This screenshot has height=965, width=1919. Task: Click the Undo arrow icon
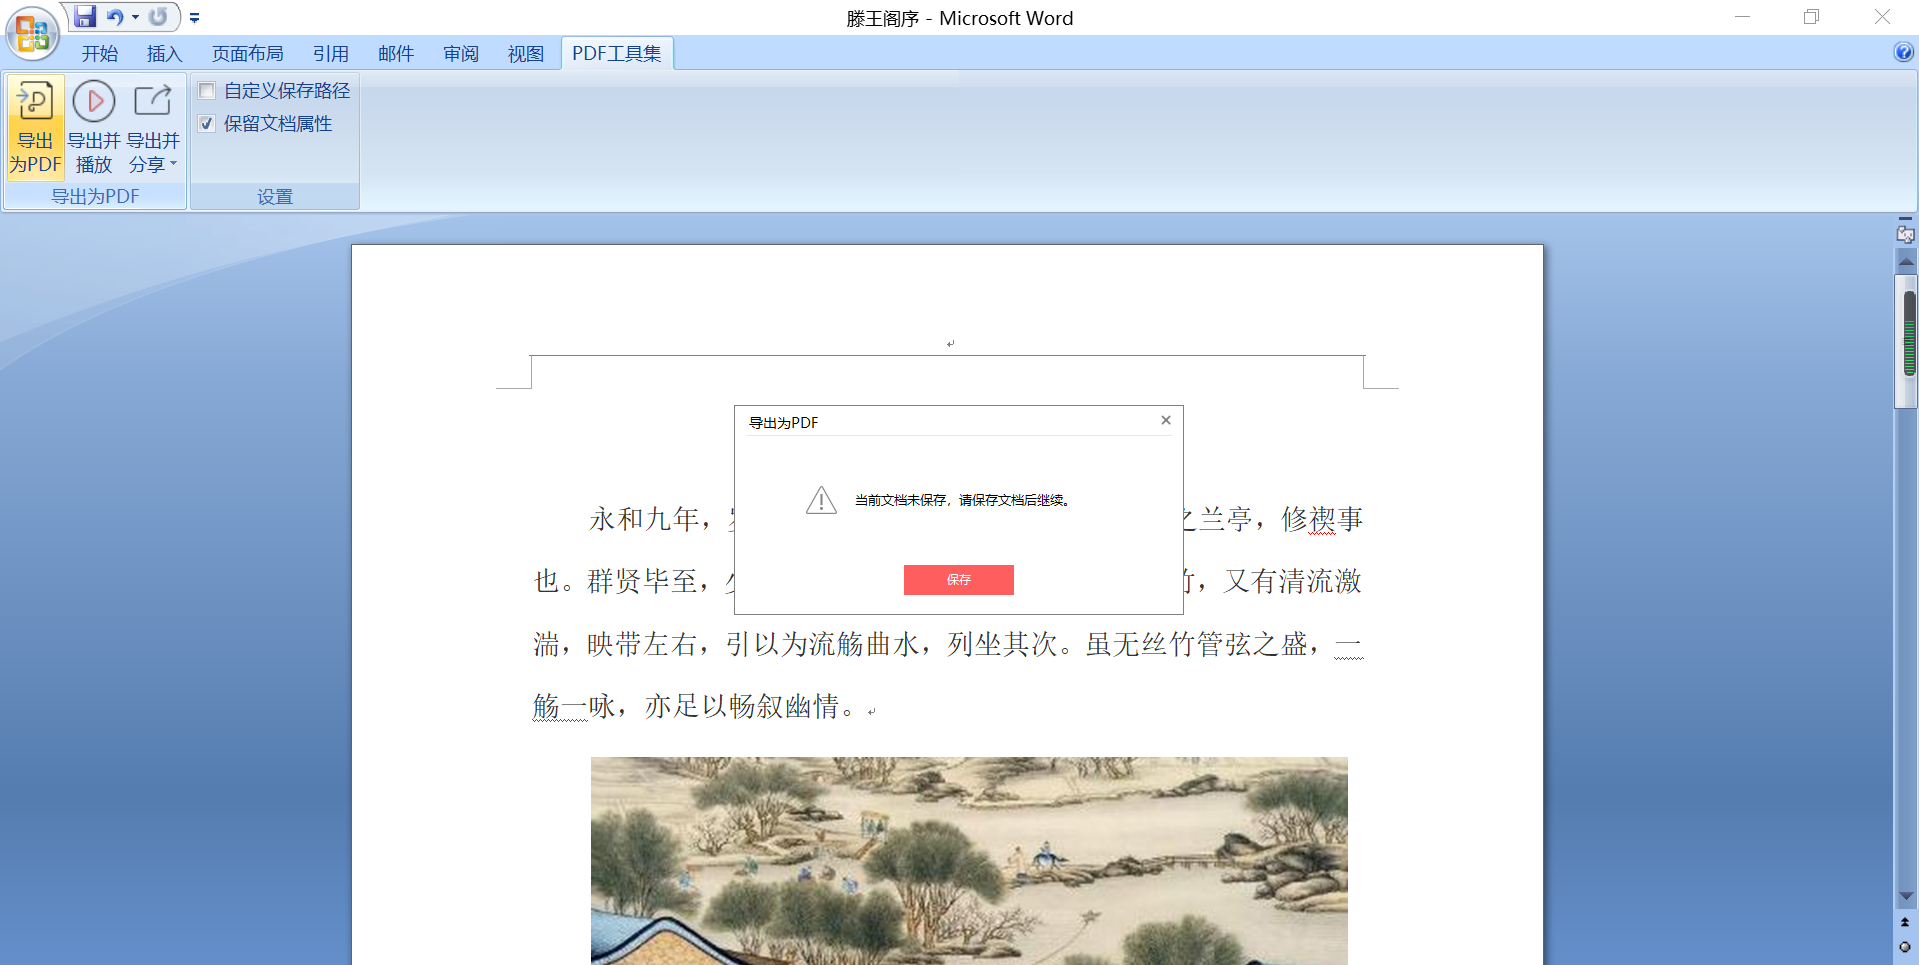(x=114, y=17)
